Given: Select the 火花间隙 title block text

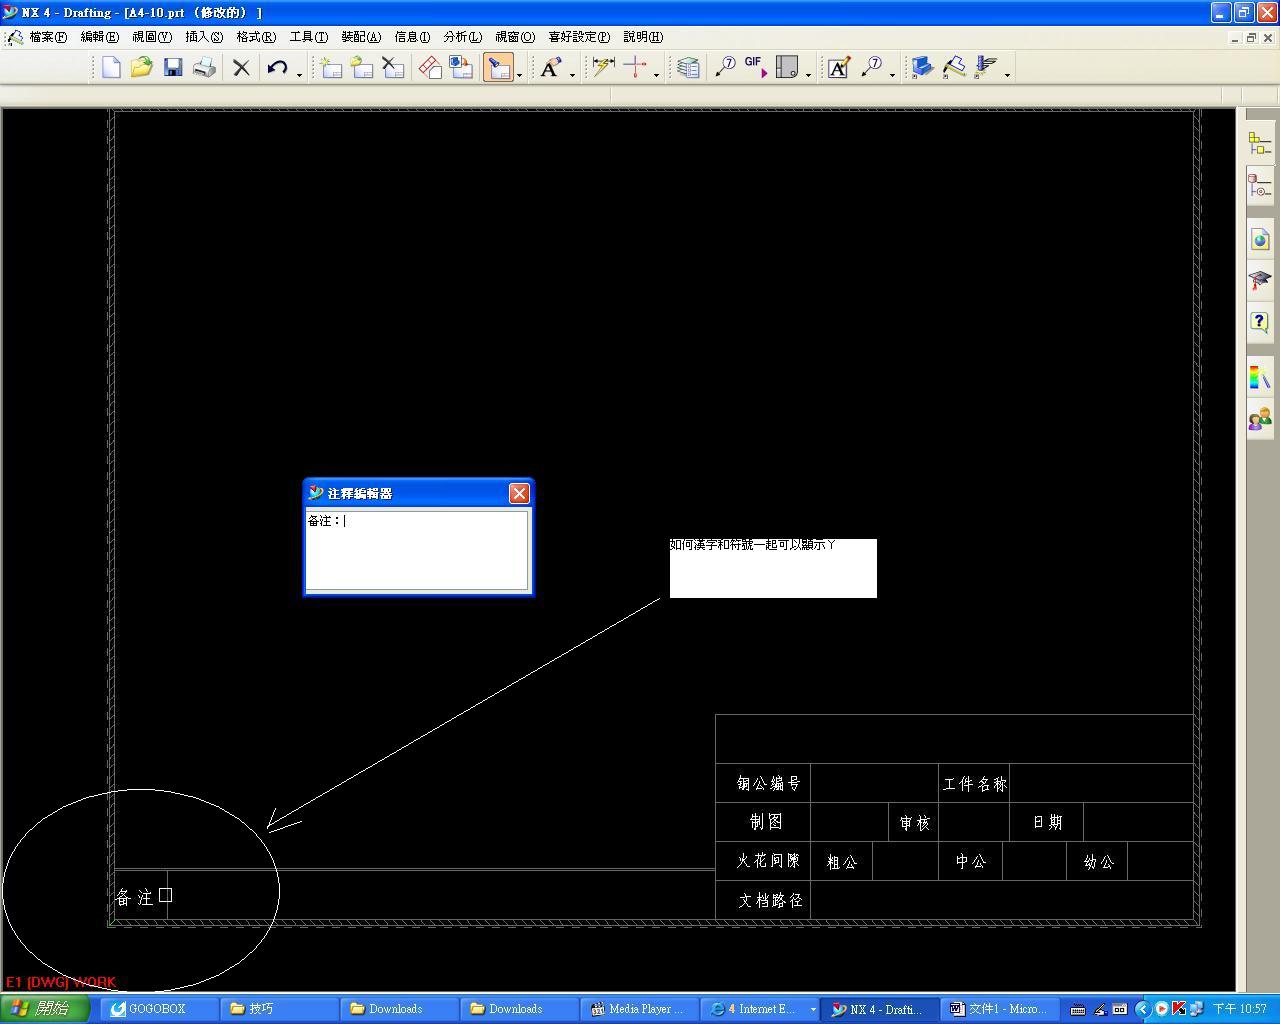Looking at the screenshot, I should [768, 861].
